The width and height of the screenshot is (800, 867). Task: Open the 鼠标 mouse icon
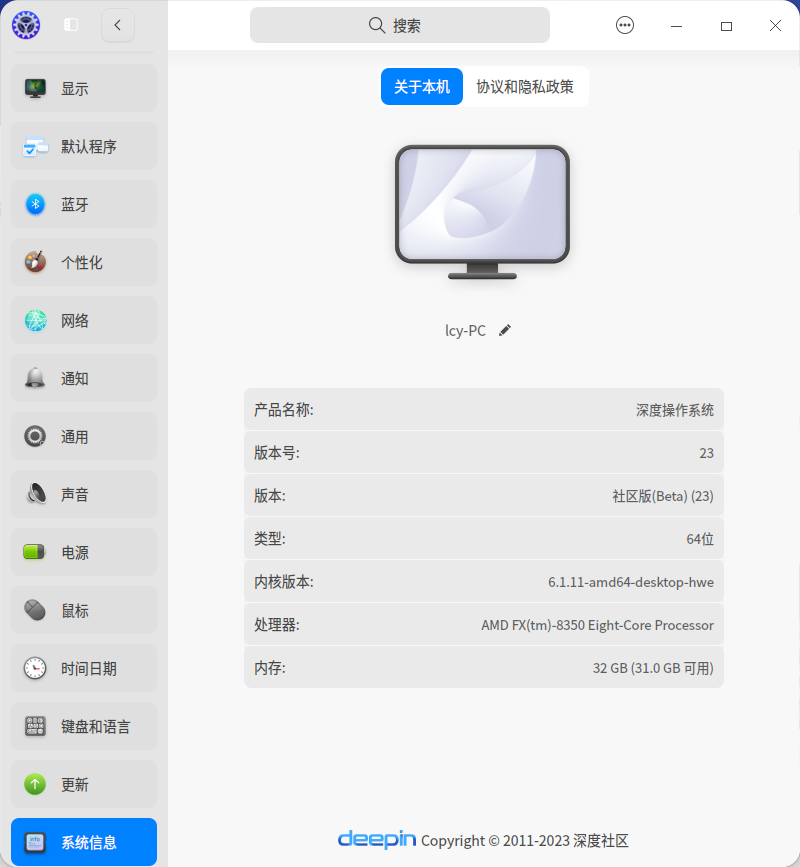[x=35, y=610]
